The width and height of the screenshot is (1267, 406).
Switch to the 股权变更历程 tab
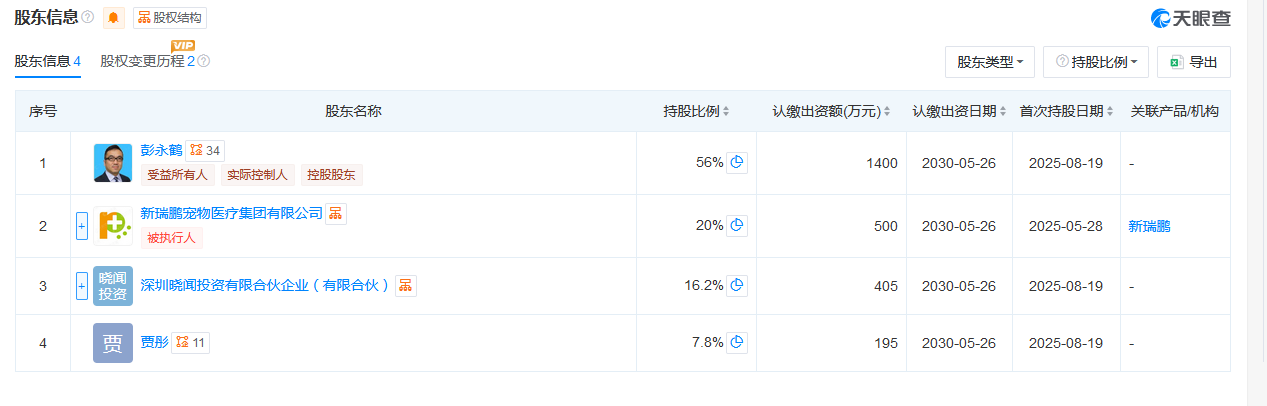pos(142,61)
